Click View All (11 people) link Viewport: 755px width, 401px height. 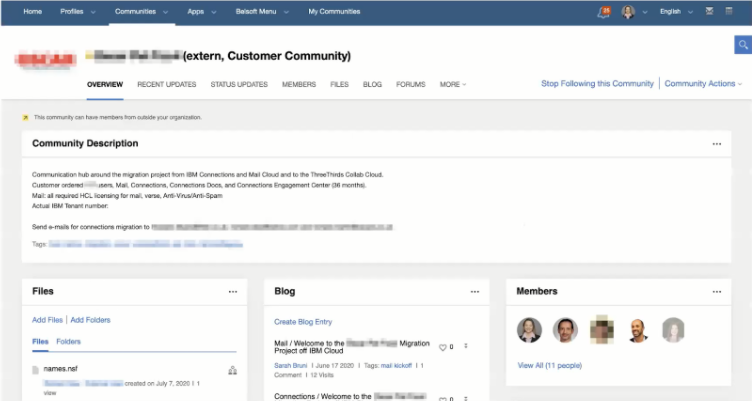click(549, 366)
